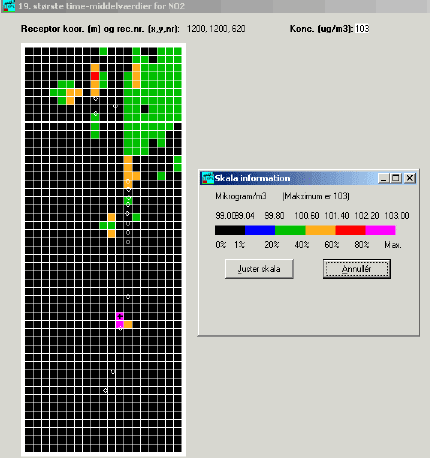431x458 pixels.
Task: Maximize the Skala information dialog
Action: click(395, 178)
